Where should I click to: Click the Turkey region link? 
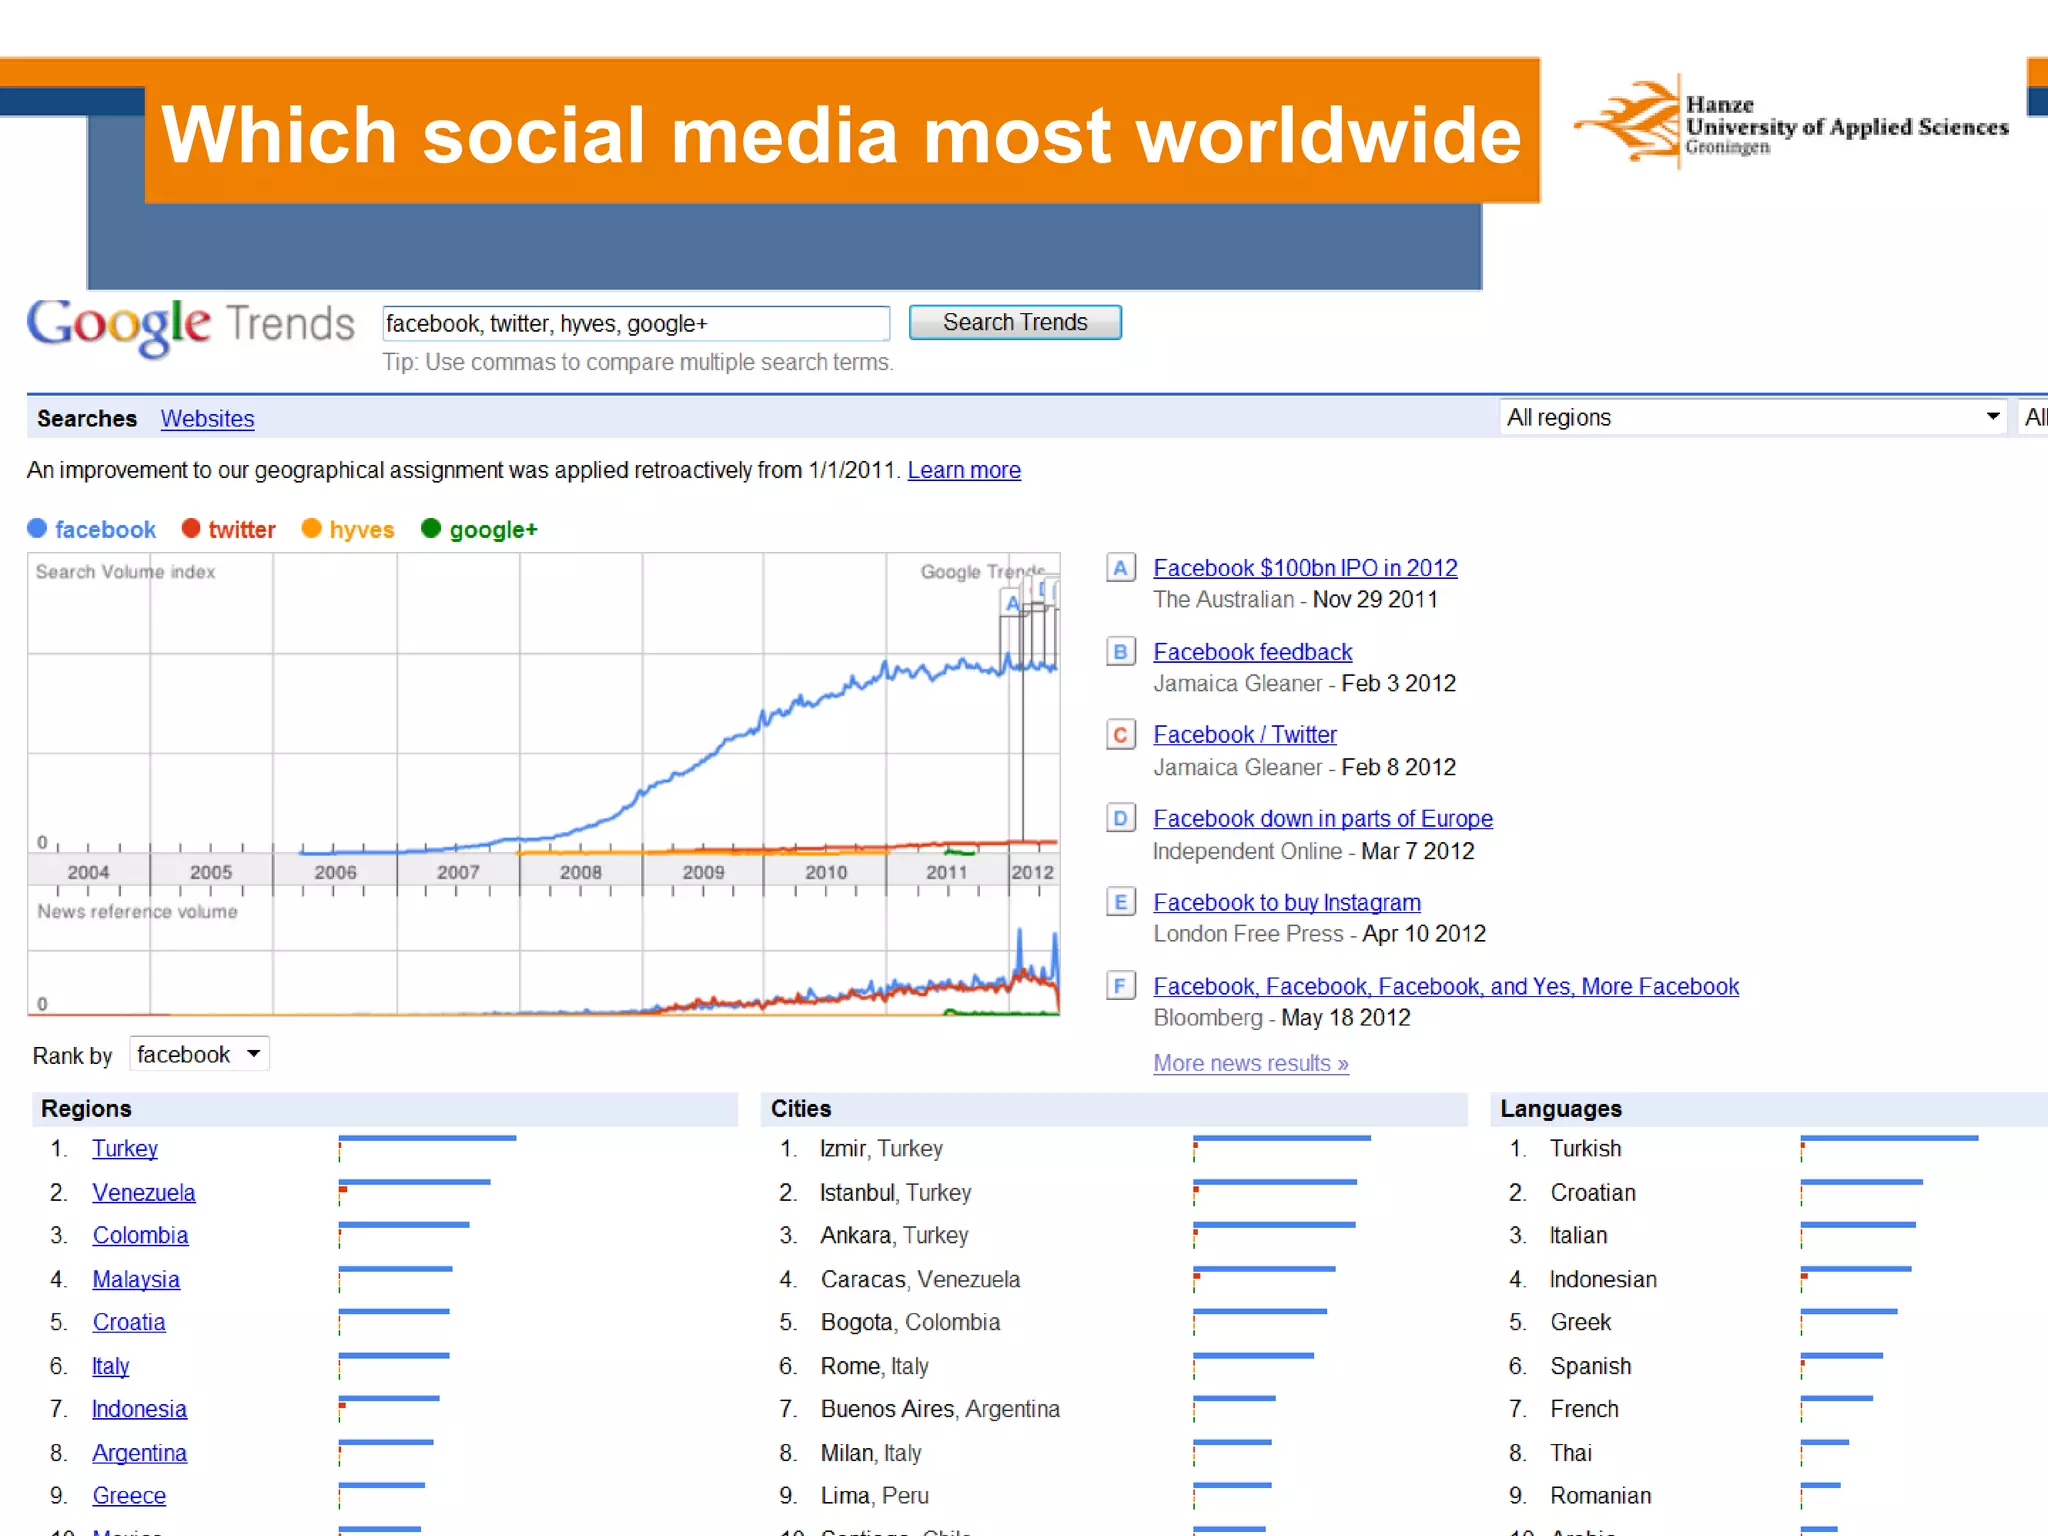point(125,1148)
